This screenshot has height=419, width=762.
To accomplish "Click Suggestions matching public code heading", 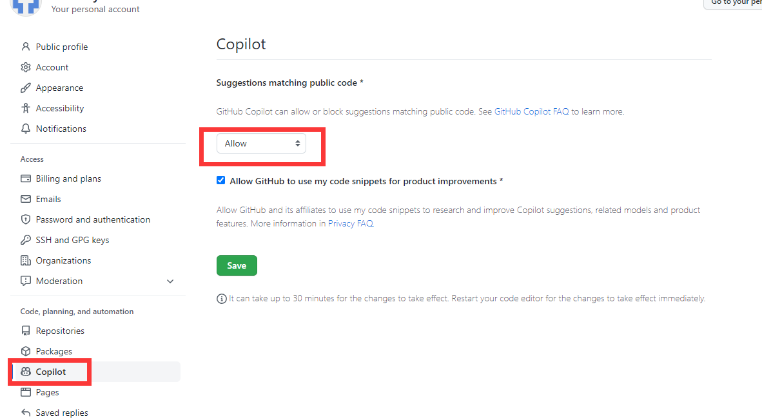I will (290, 83).
